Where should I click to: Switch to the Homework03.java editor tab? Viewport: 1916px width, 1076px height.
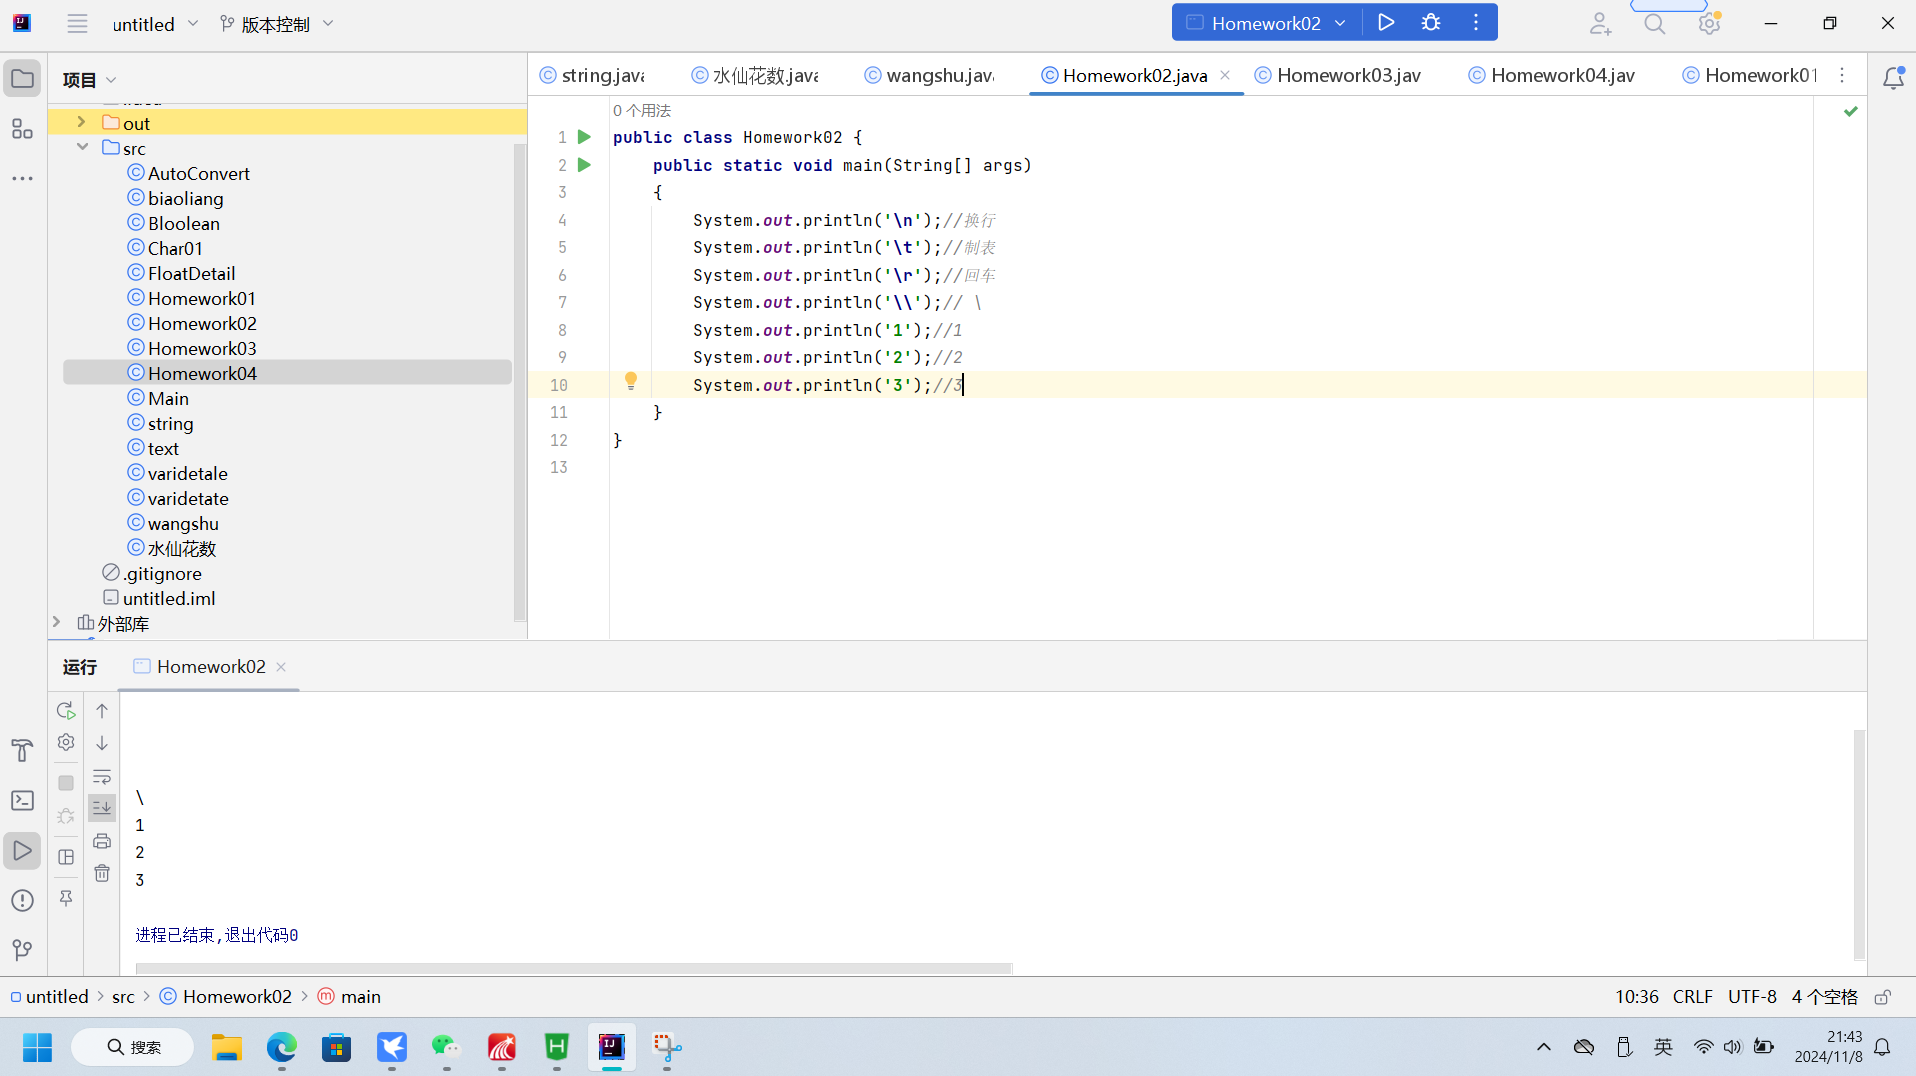[x=1347, y=75]
